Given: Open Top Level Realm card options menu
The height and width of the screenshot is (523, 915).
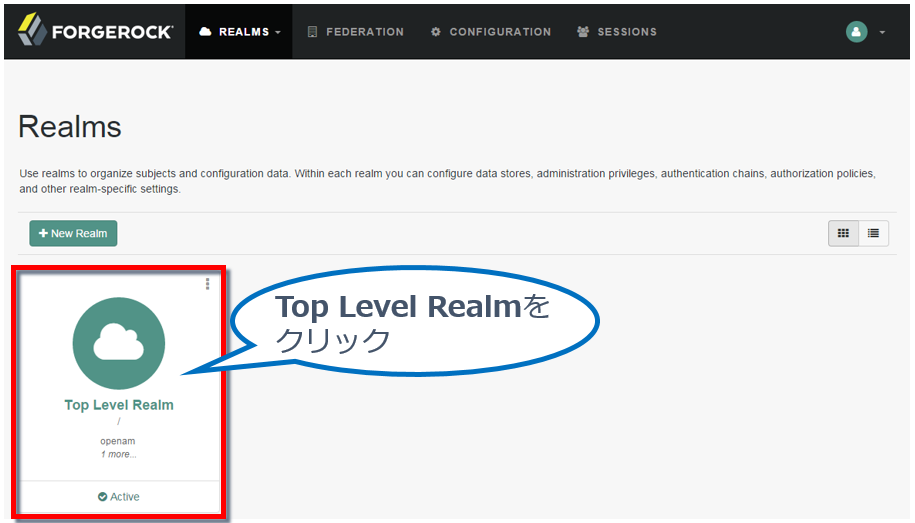Looking at the screenshot, I should [x=207, y=284].
